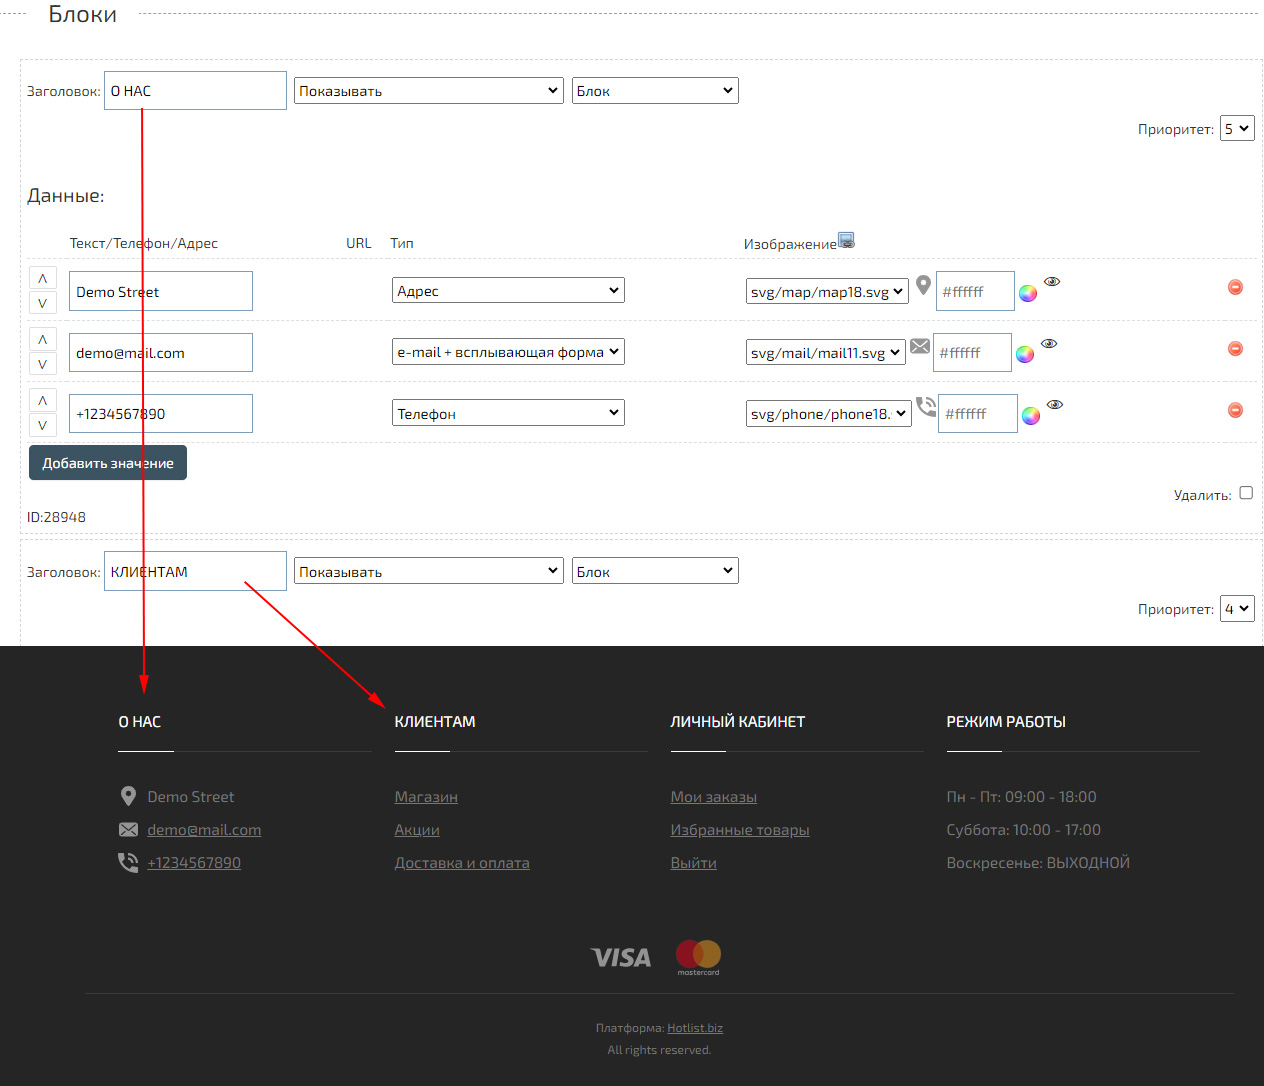This screenshot has height=1086, width=1264.
Task: Click red minus icon on phone number row
Action: pyautogui.click(x=1235, y=410)
